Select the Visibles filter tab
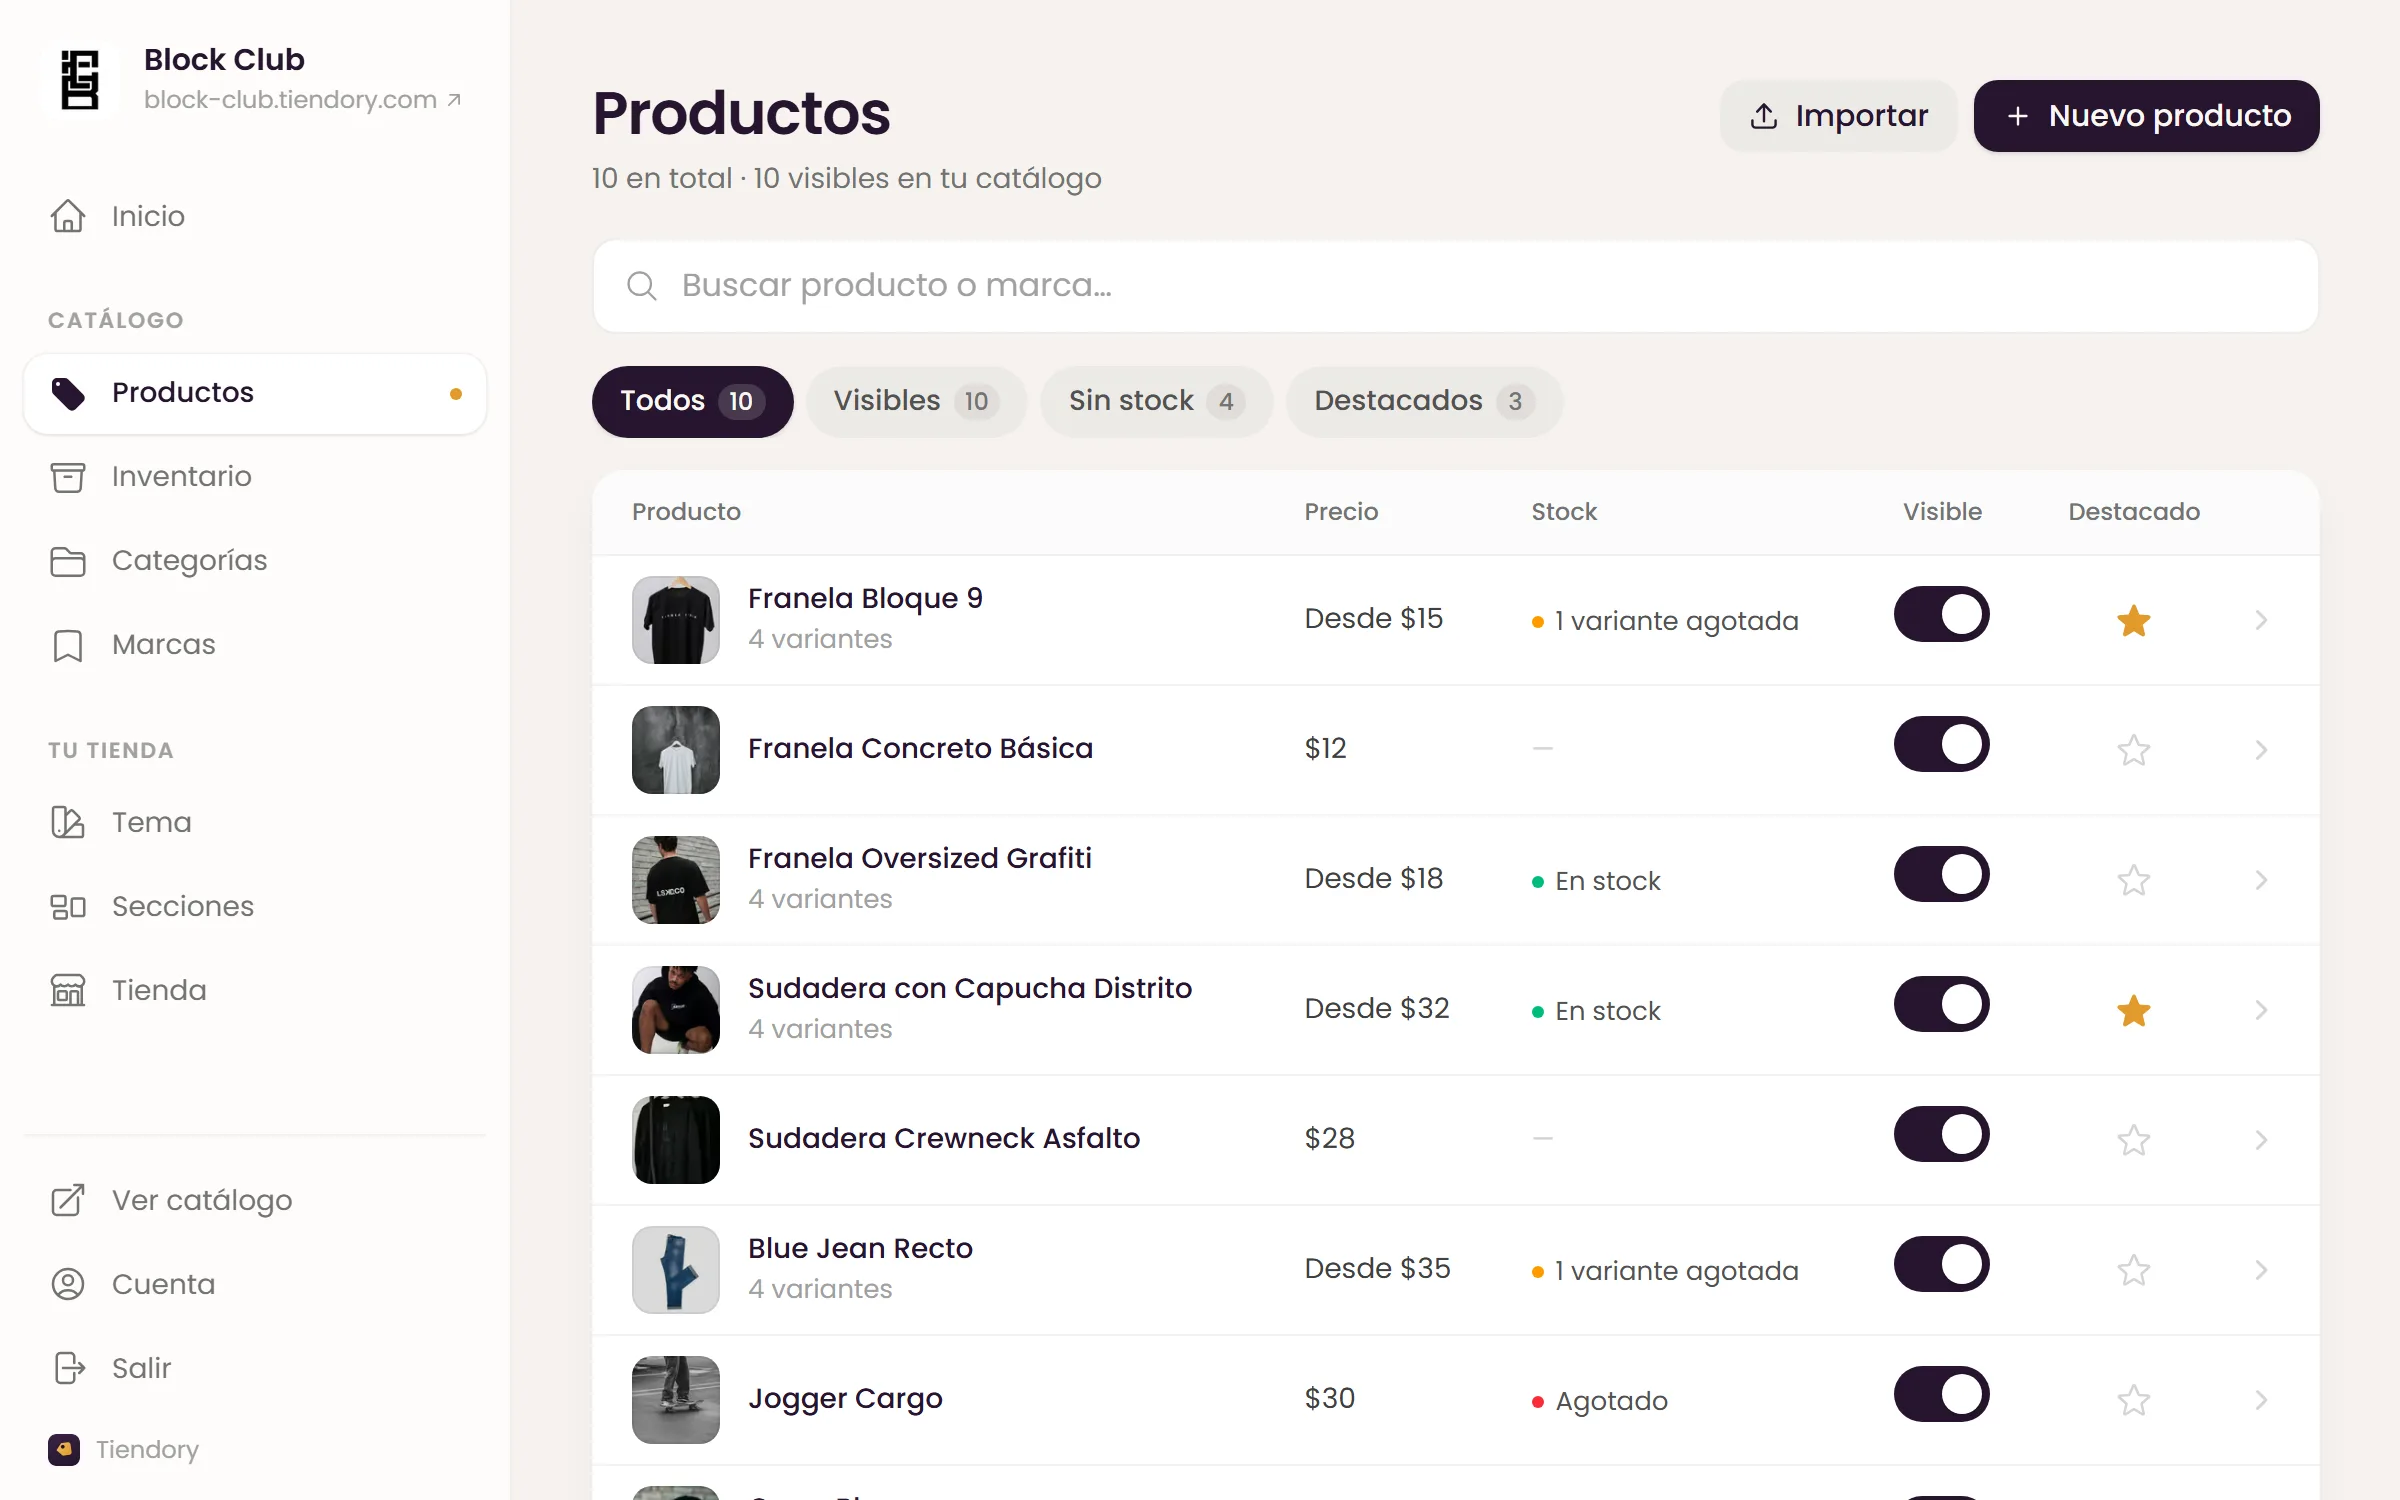This screenshot has width=2400, height=1500. (x=916, y=401)
